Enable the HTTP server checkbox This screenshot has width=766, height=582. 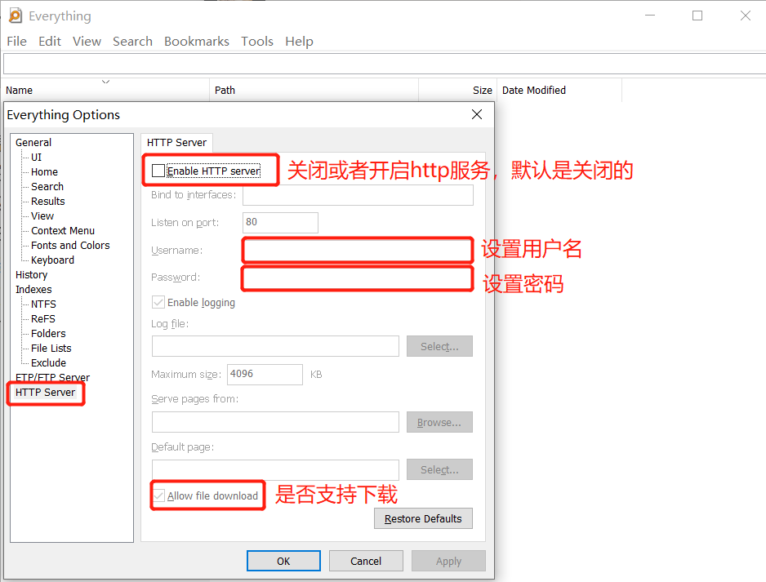click(158, 171)
